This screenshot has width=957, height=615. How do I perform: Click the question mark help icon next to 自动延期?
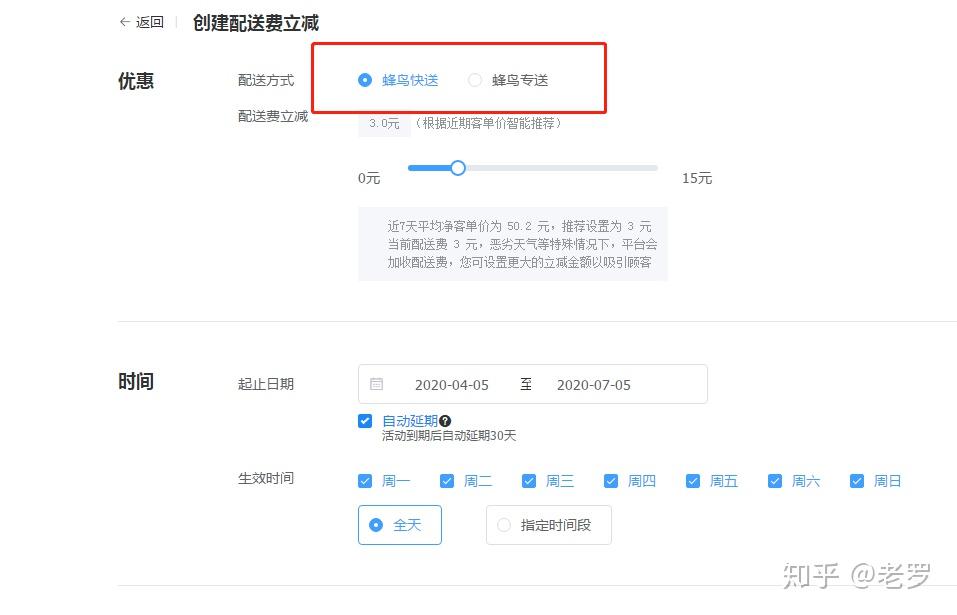(x=445, y=420)
